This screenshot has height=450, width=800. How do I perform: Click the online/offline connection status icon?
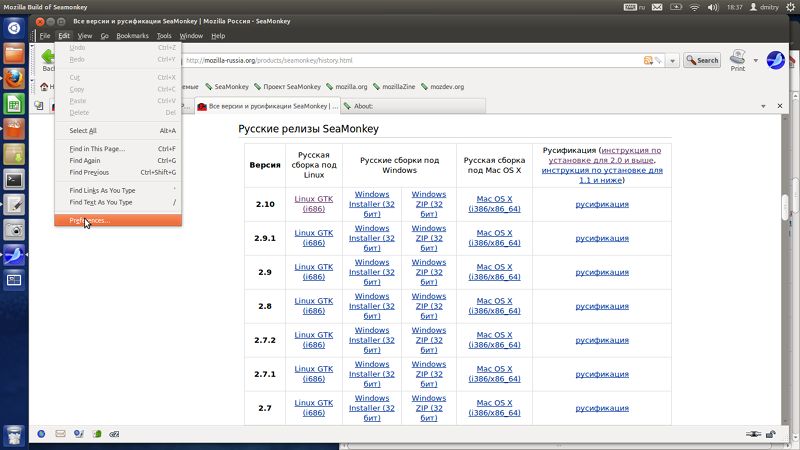(x=754, y=434)
